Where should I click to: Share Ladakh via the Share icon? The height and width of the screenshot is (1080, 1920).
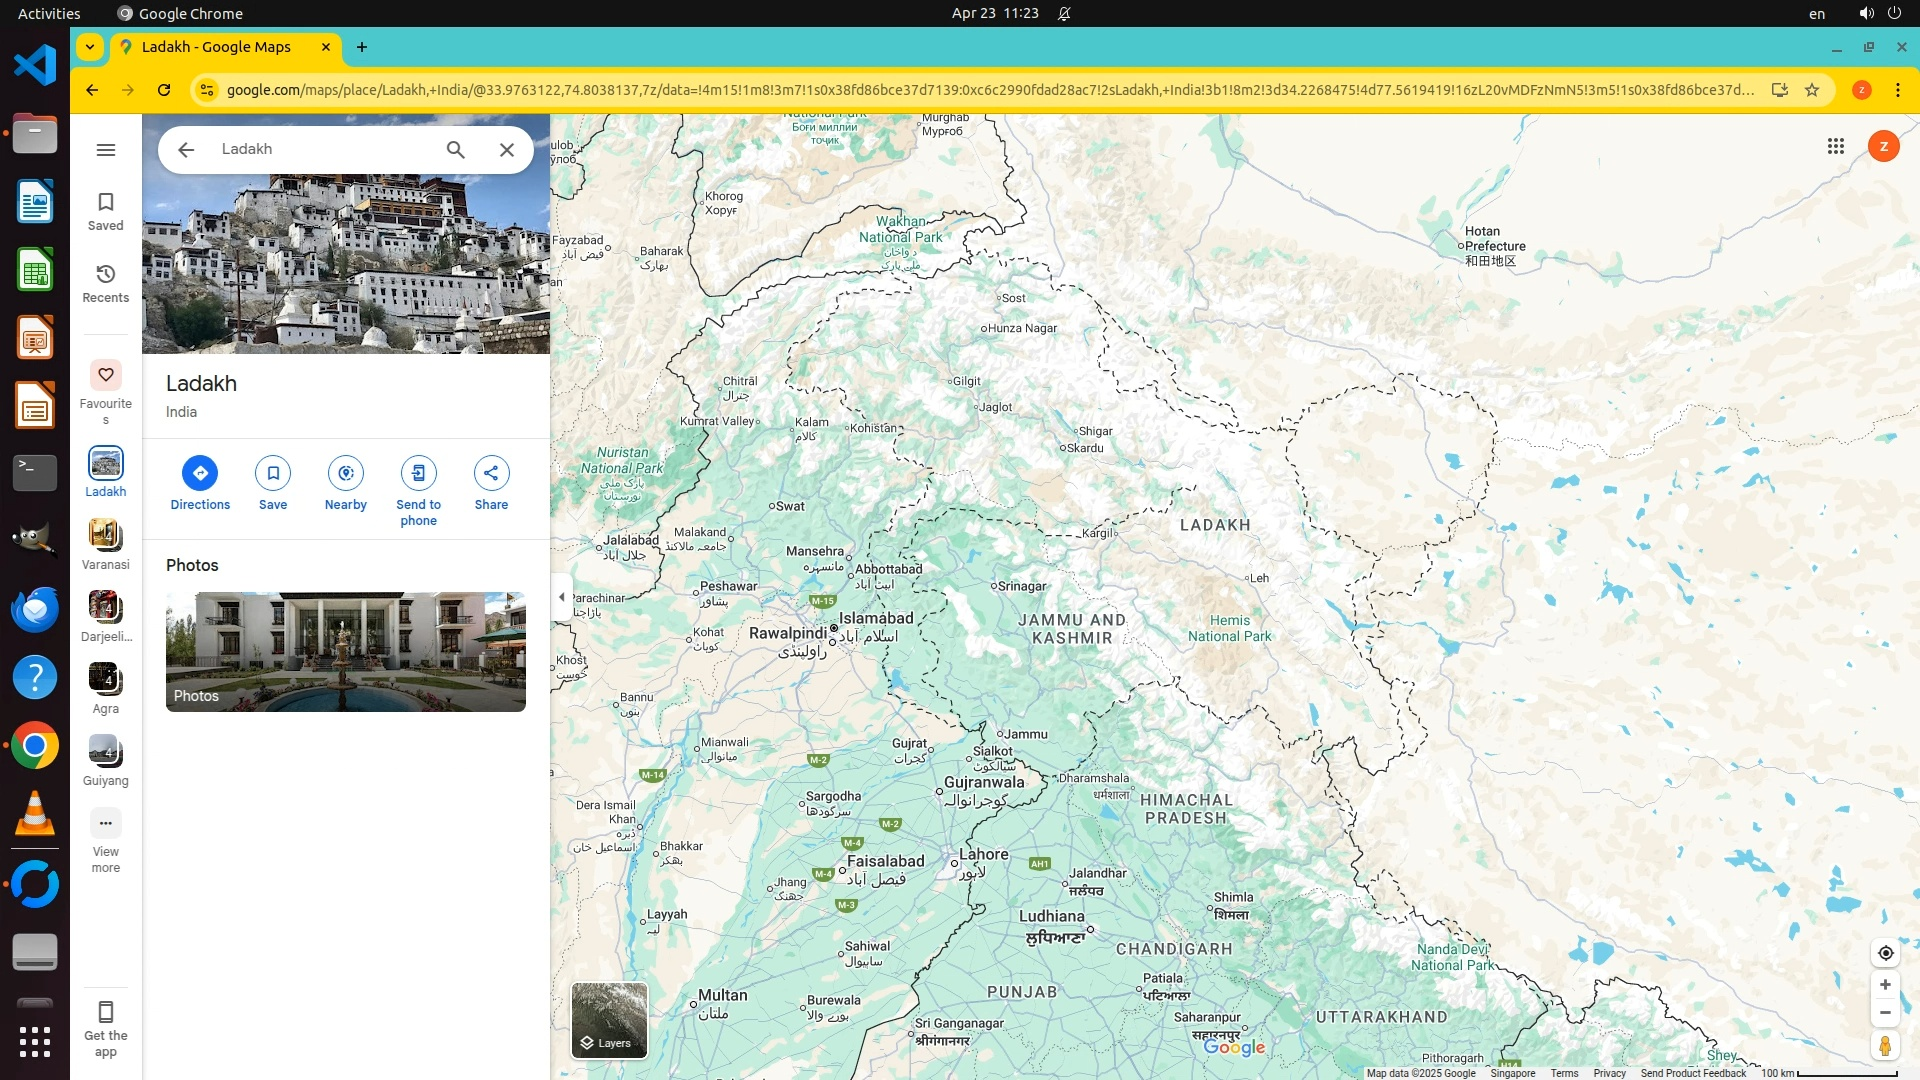pyautogui.click(x=491, y=473)
